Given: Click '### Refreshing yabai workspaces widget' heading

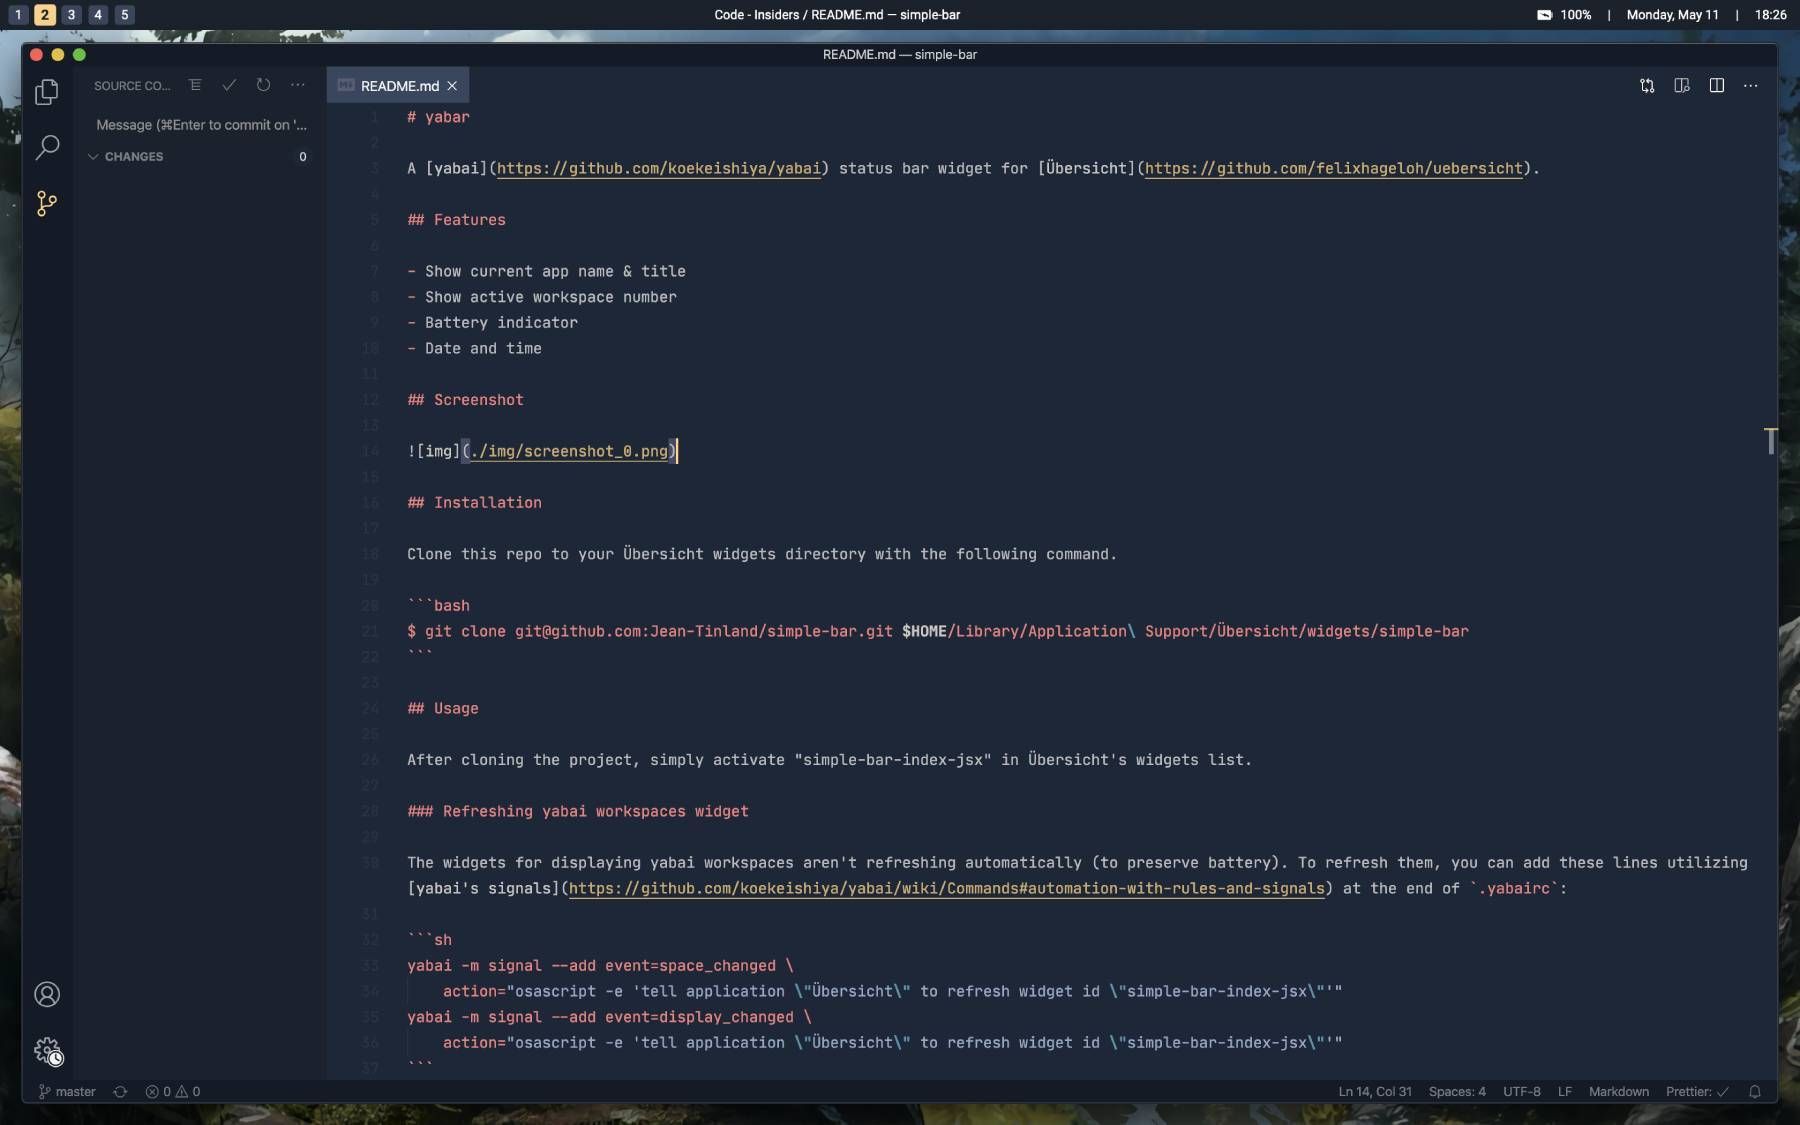Looking at the screenshot, I should [578, 812].
